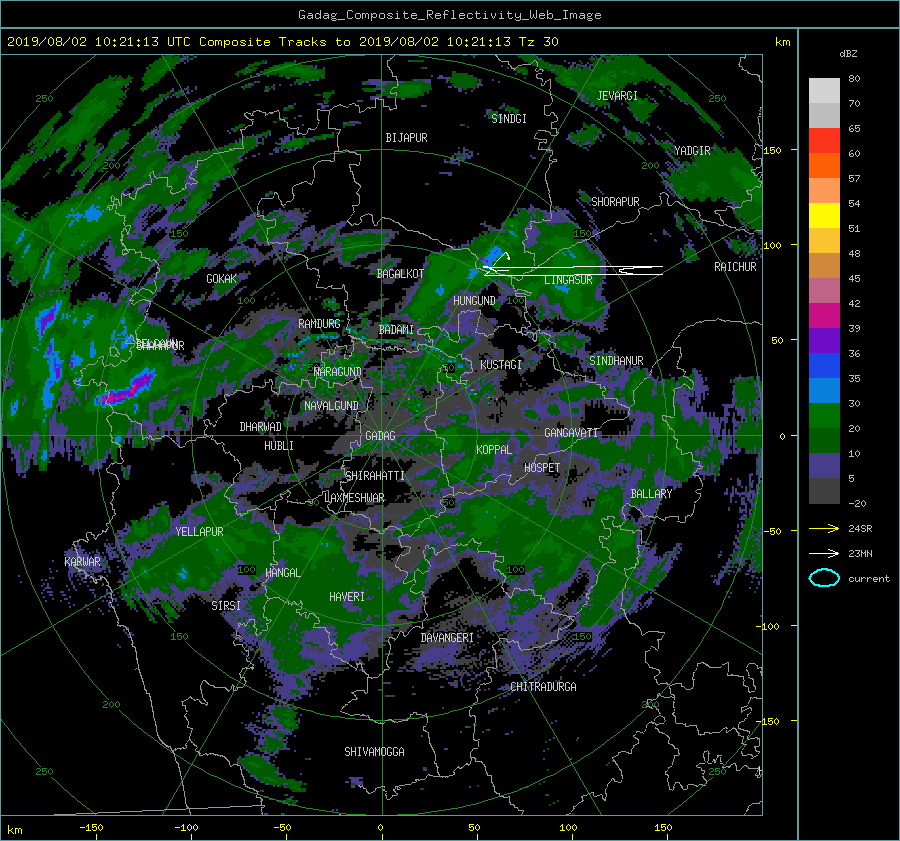Image resolution: width=900 pixels, height=841 pixels.
Task: Click the KOPPAL city label
Action: pyautogui.click(x=494, y=449)
